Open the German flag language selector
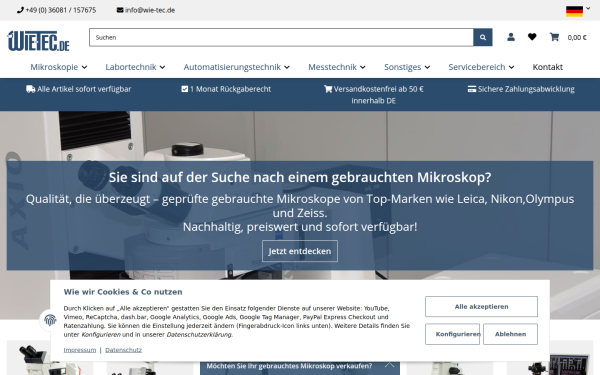Viewport: 600px width, 375px height. pyautogui.click(x=578, y=10)
